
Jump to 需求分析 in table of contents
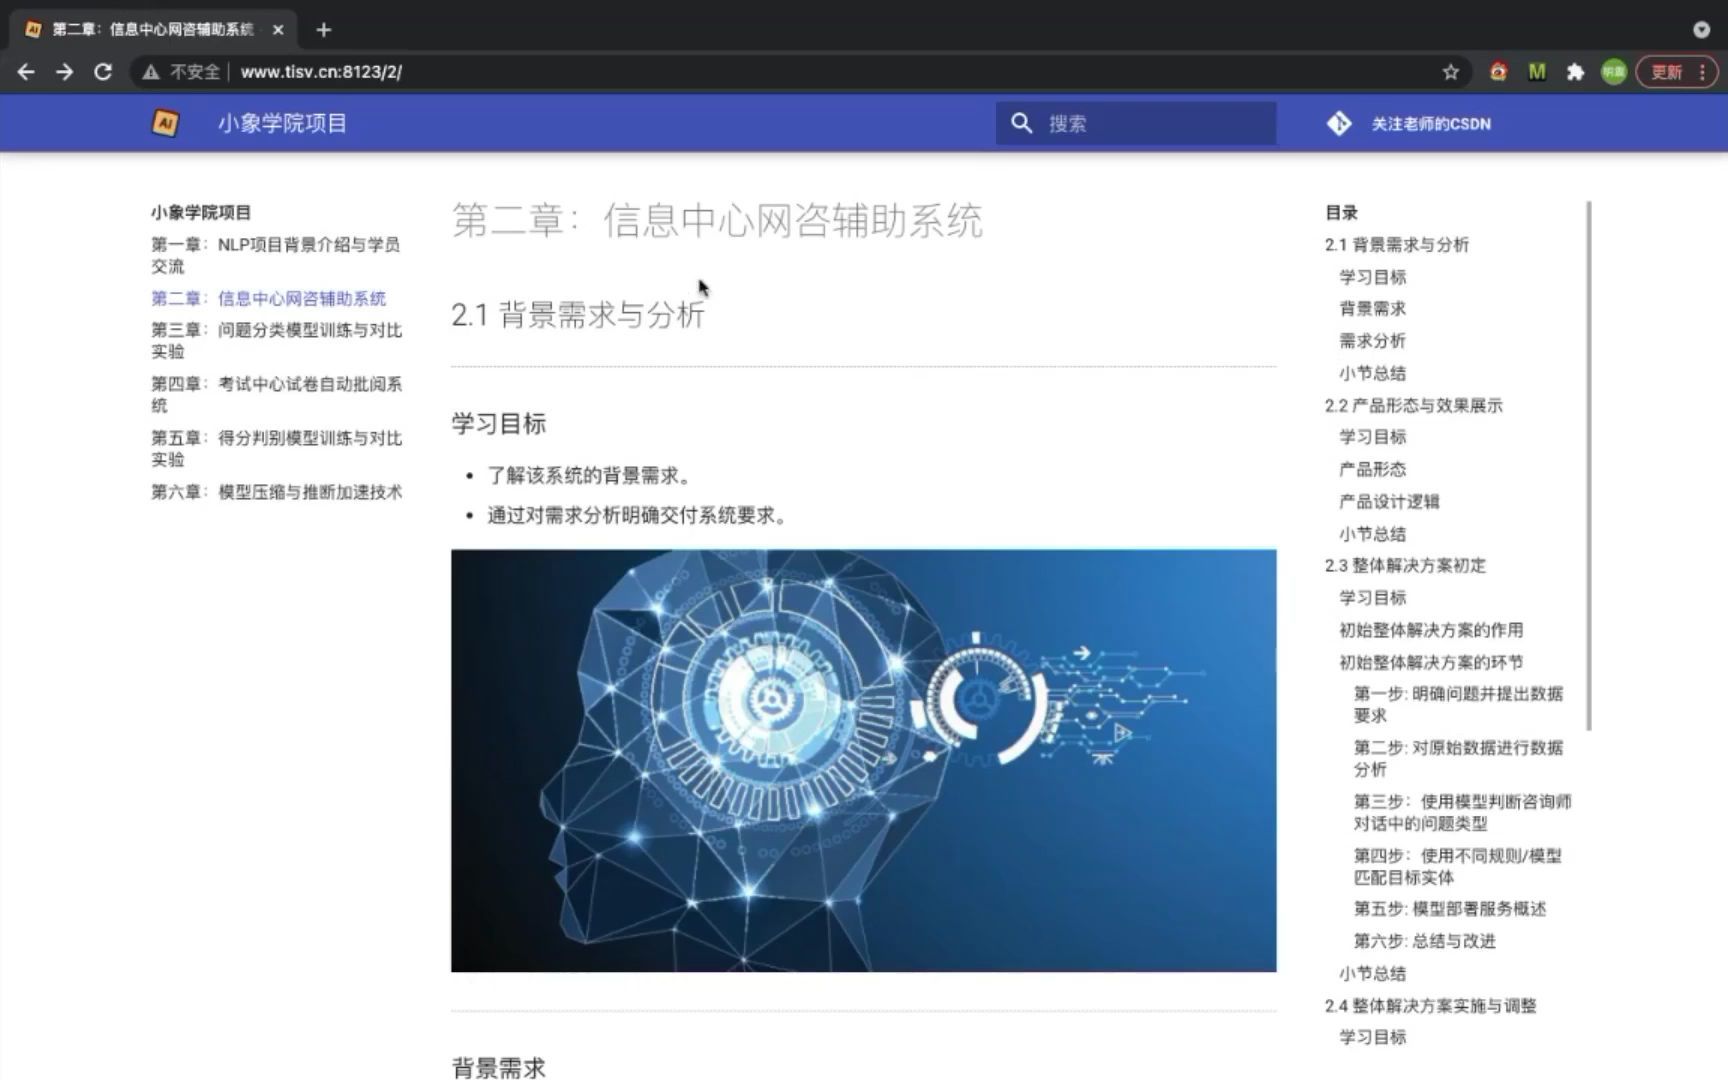pos(1372,341)
